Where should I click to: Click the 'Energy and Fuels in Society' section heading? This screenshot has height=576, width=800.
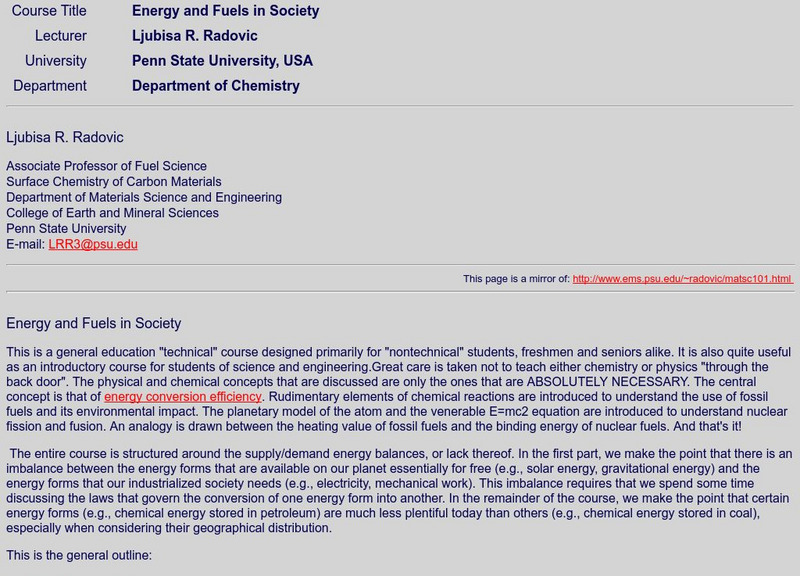94,324
